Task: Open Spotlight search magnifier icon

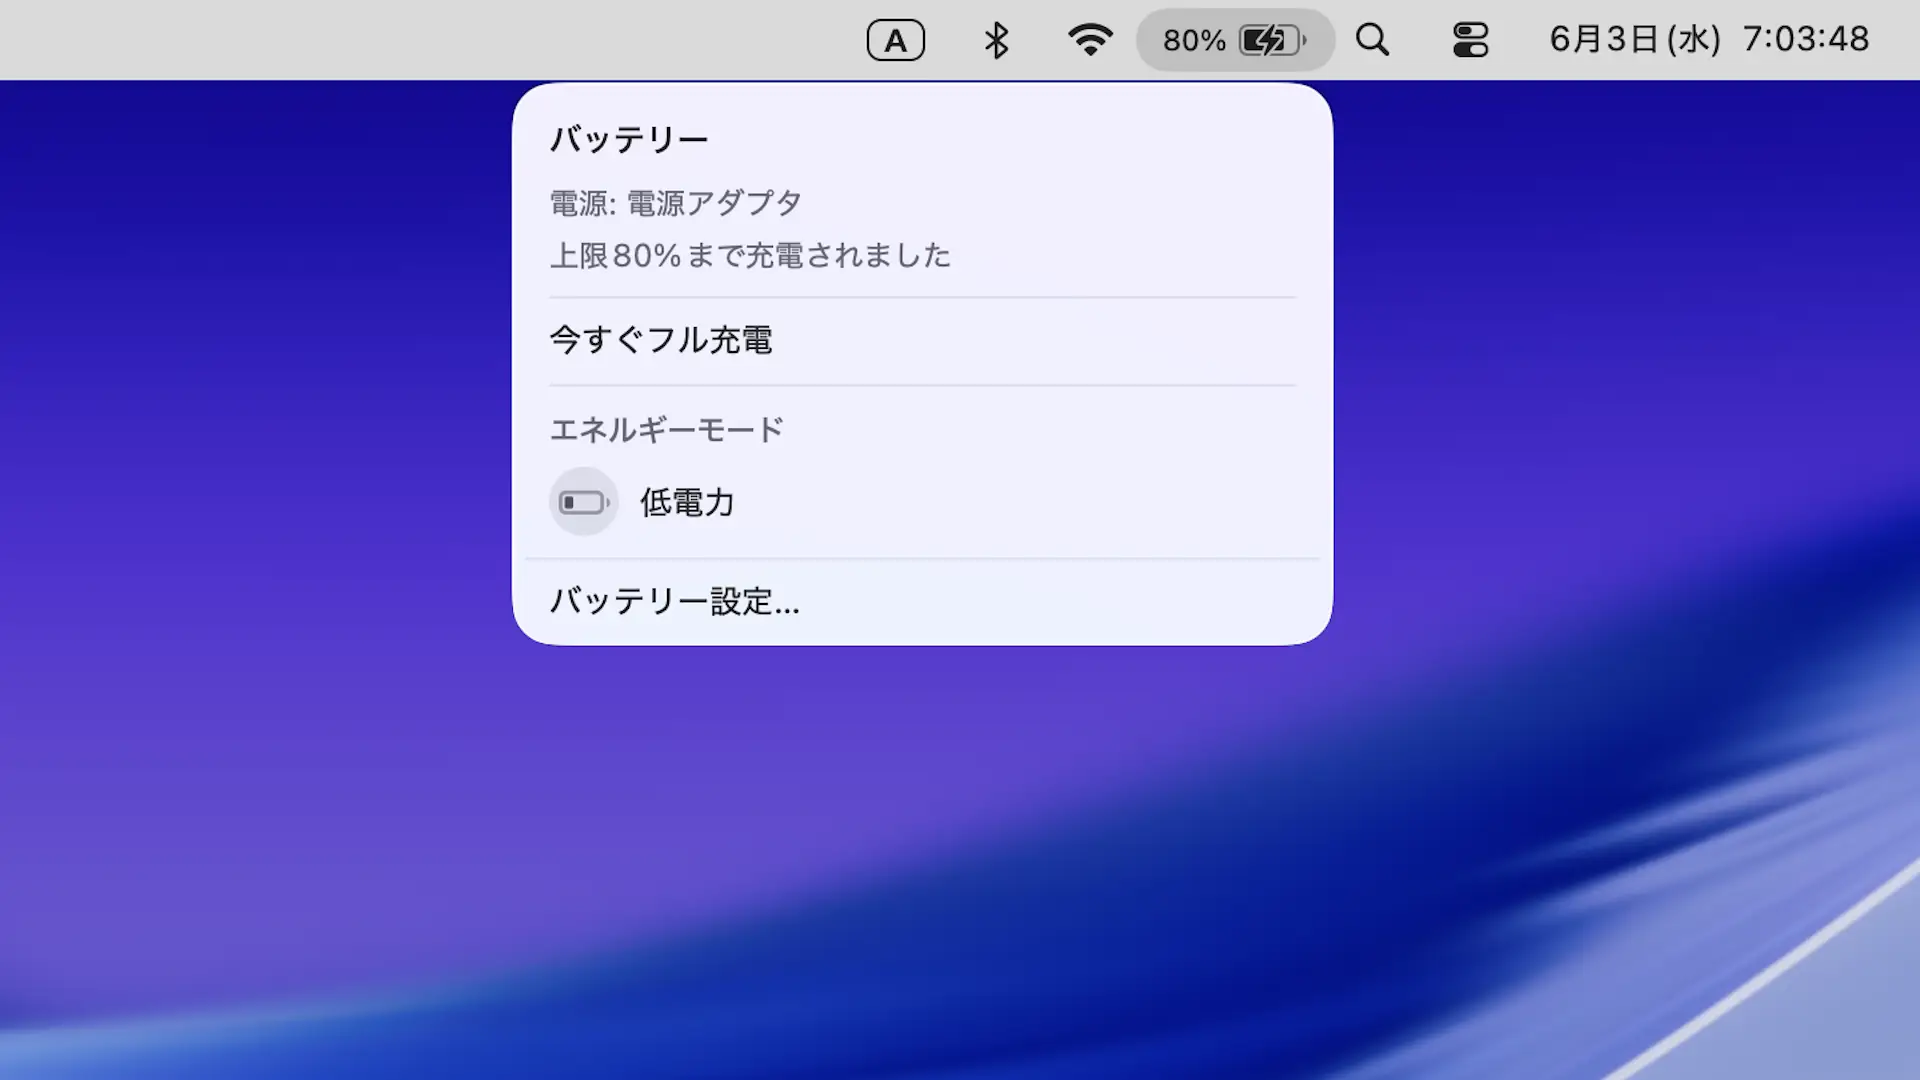Action: pos(1372,40)
